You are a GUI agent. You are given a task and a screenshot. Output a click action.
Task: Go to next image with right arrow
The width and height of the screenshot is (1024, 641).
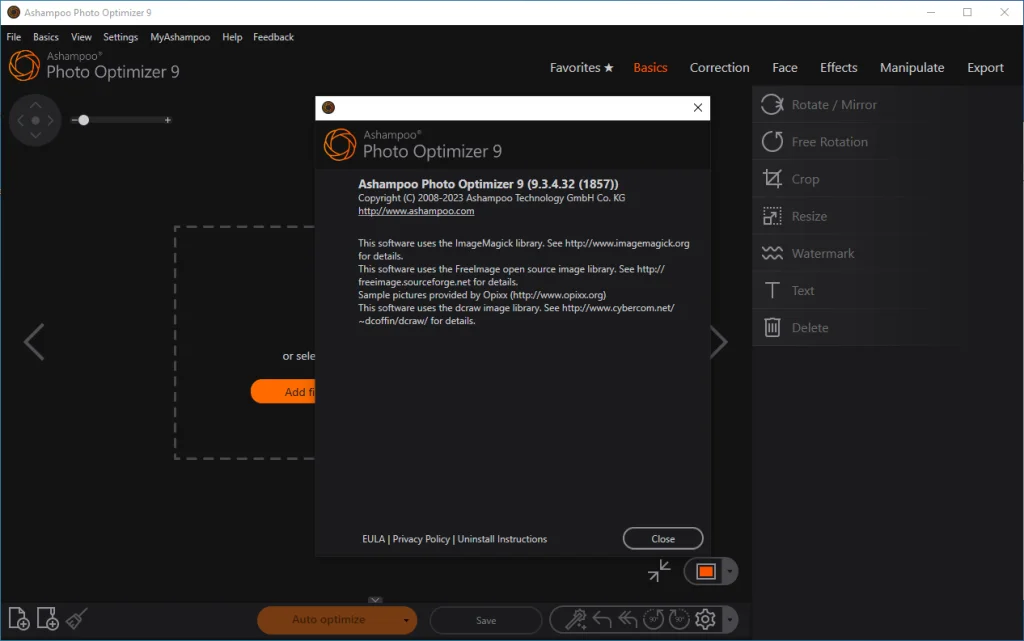click(x=719, y=341)
